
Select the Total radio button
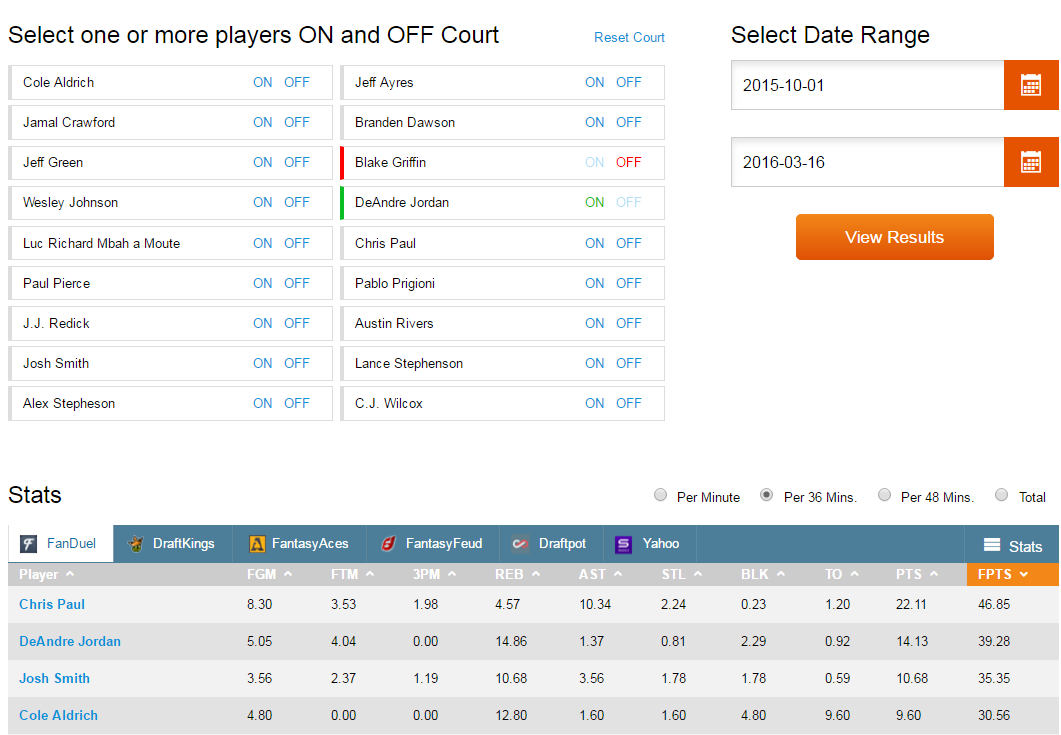pos(1001,495)
